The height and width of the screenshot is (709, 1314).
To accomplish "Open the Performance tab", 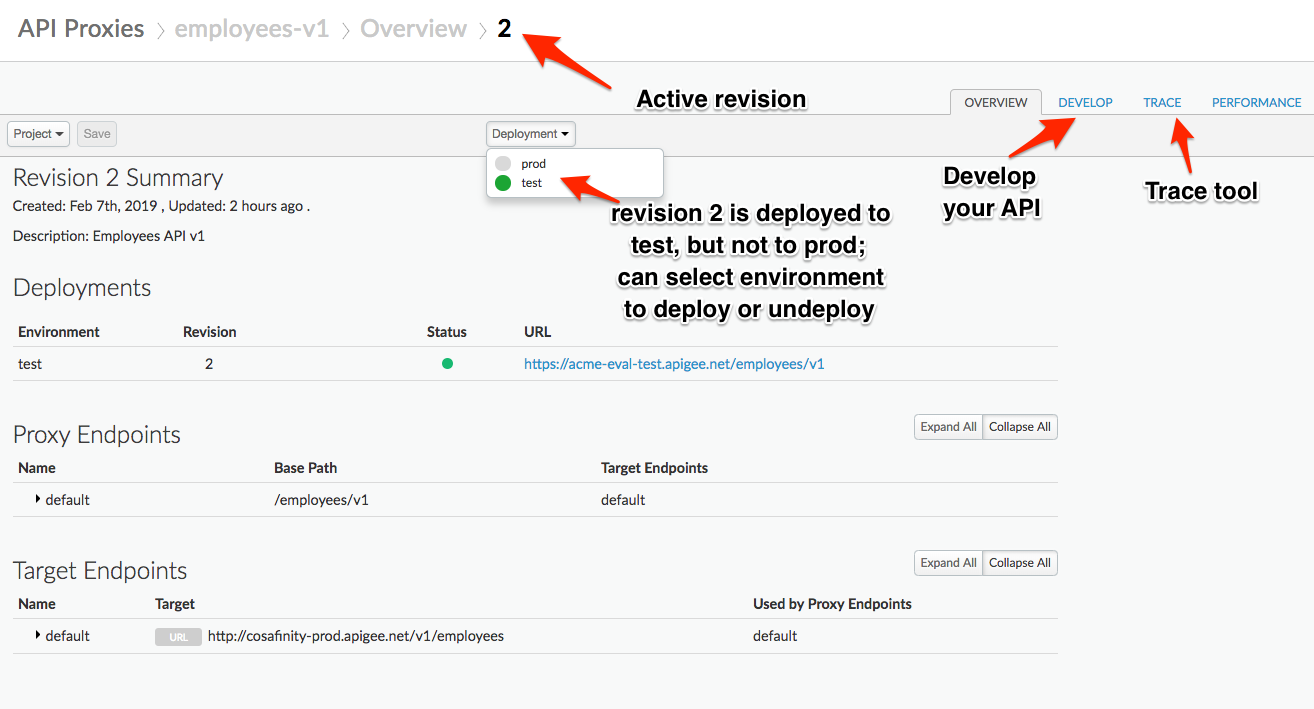I will click(1256, 102).
